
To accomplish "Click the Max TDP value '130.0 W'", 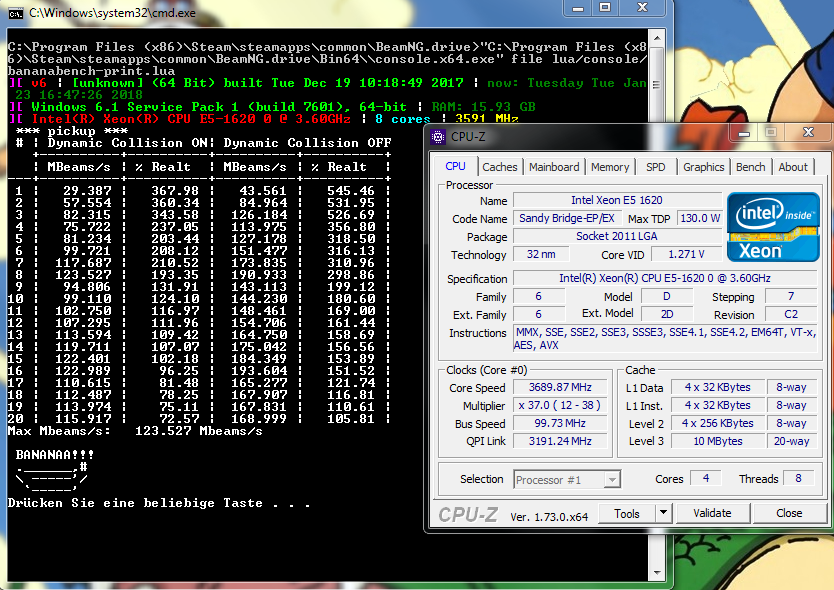I will (x=699, y=218).
